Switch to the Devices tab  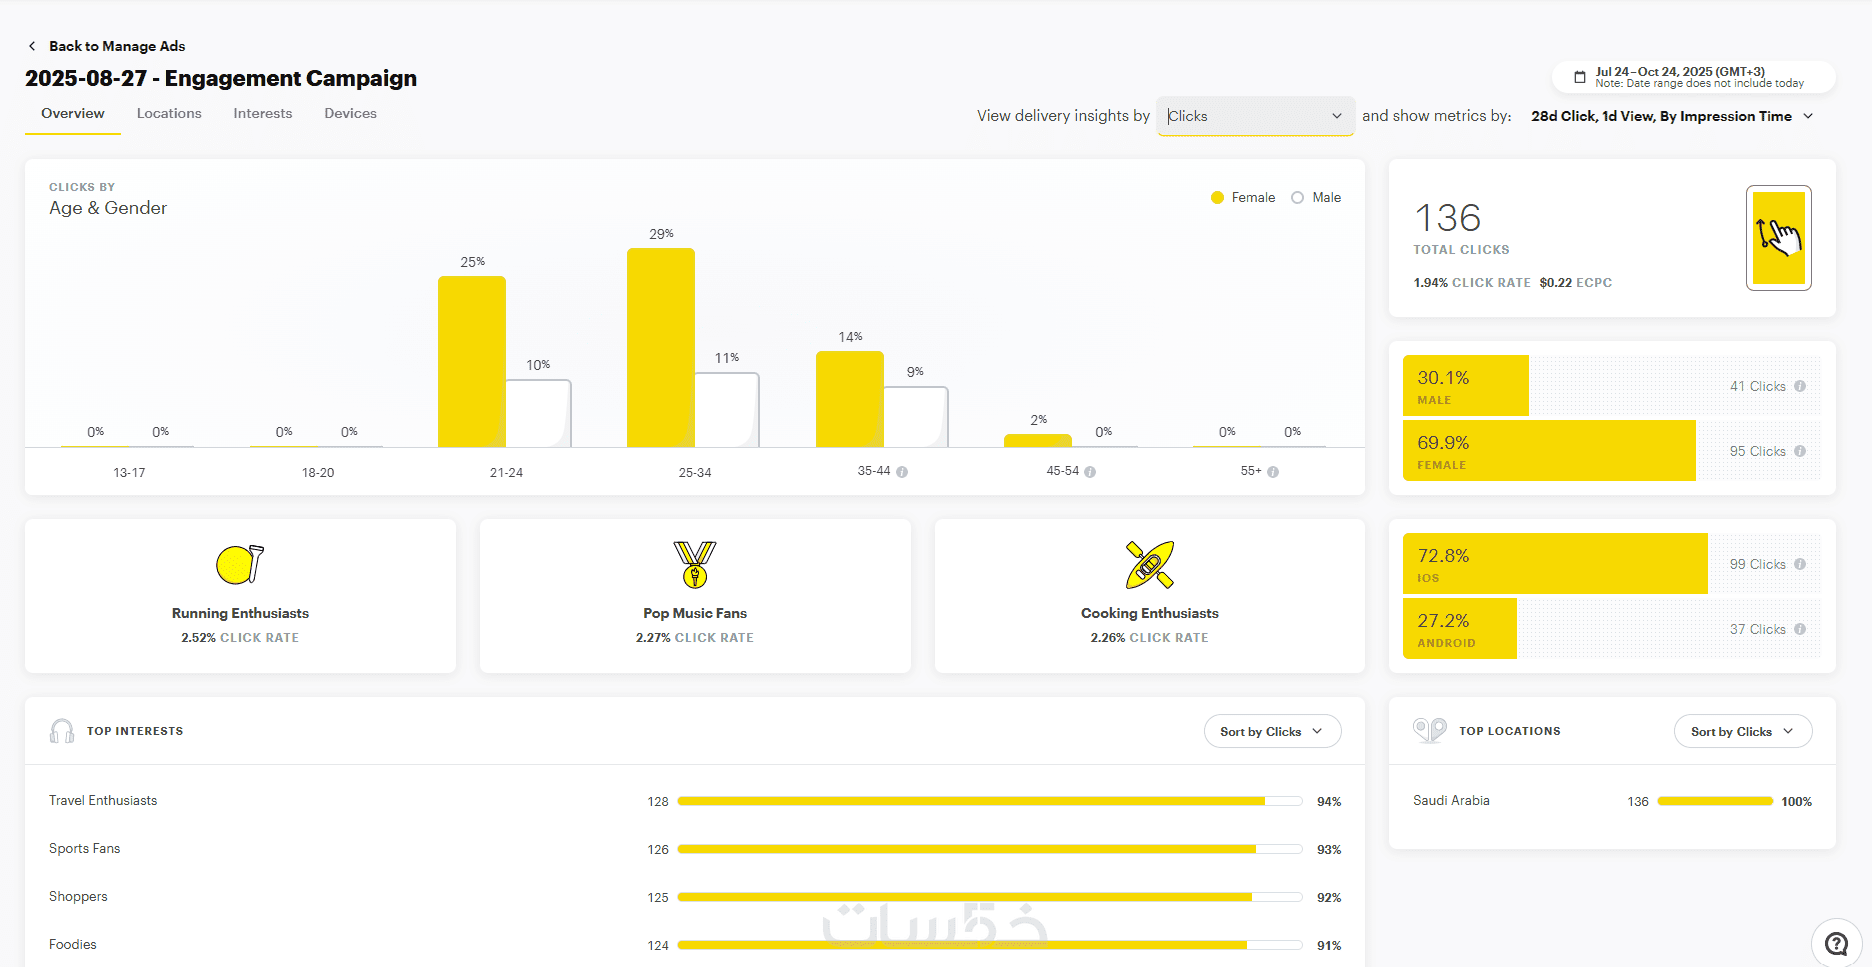(350, 114)
